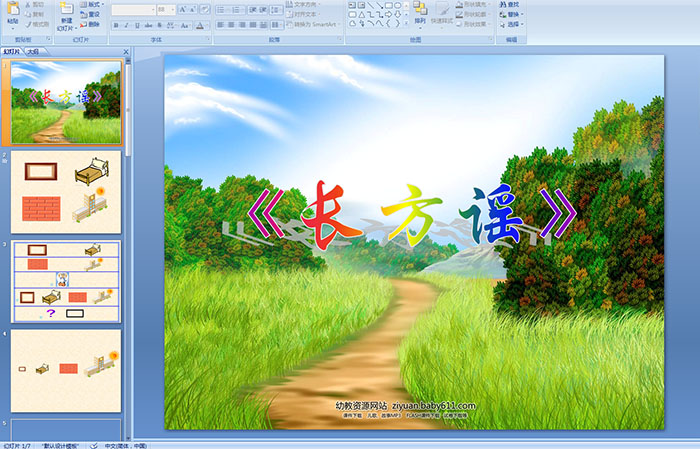Open the Shape Effects (形状效果) menu
700x449 pixels.
[x=474, y=24]
